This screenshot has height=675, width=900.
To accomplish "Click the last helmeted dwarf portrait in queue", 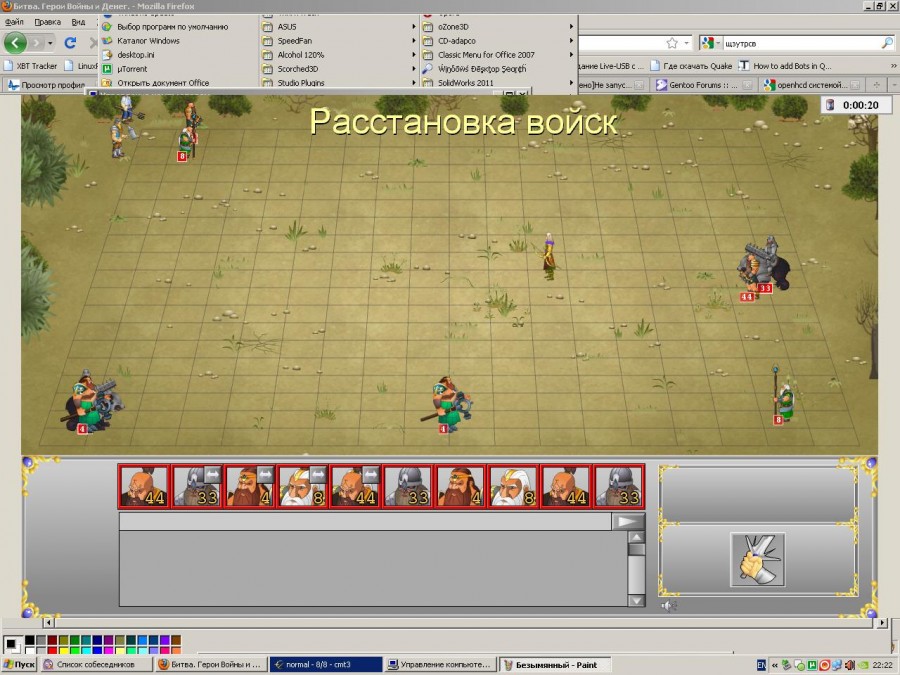I will 619,486.
